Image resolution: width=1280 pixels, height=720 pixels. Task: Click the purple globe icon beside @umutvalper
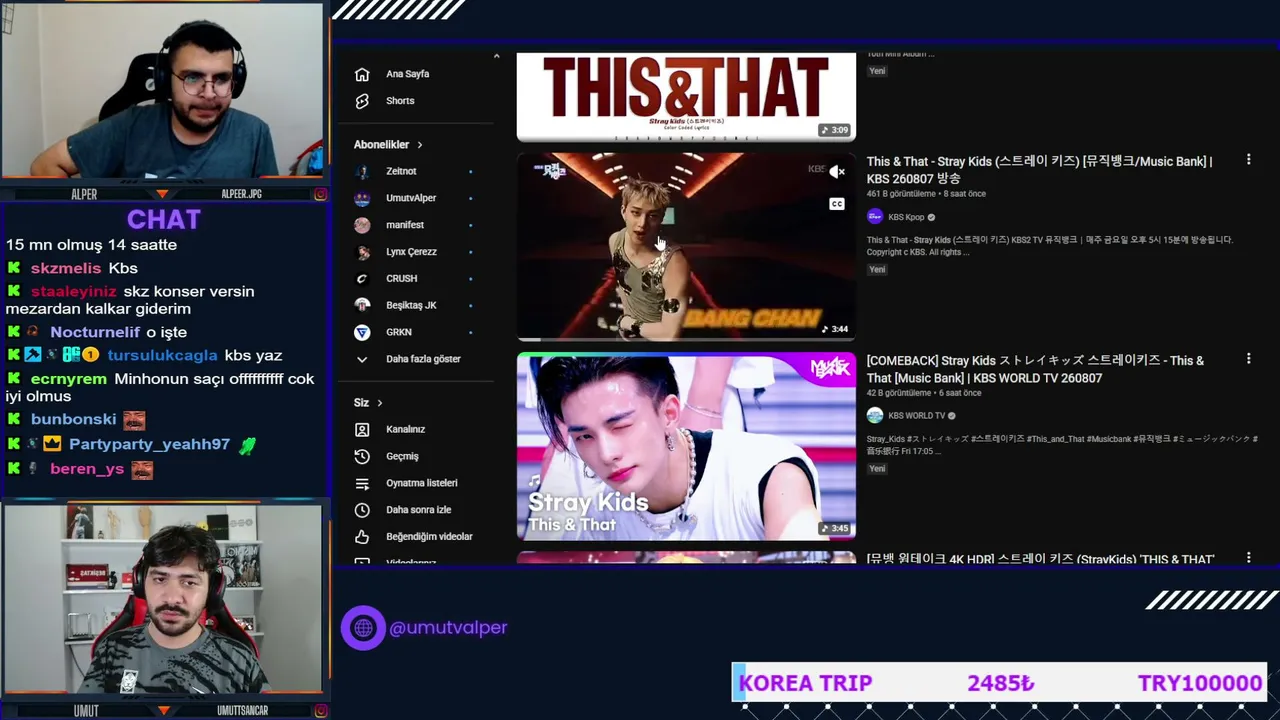click(363, 628)
